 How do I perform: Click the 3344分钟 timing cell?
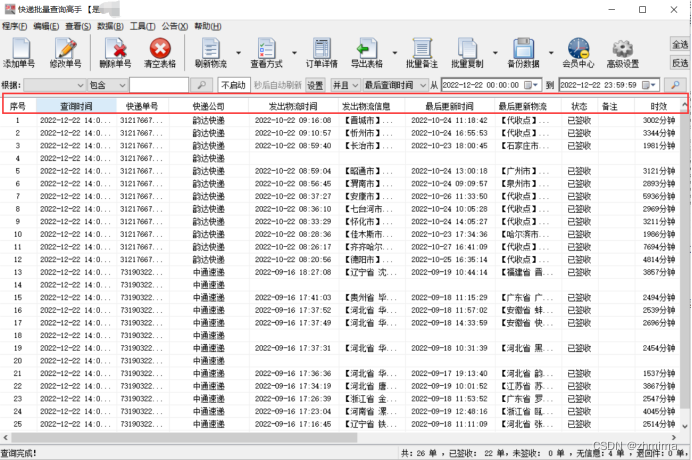658,133
